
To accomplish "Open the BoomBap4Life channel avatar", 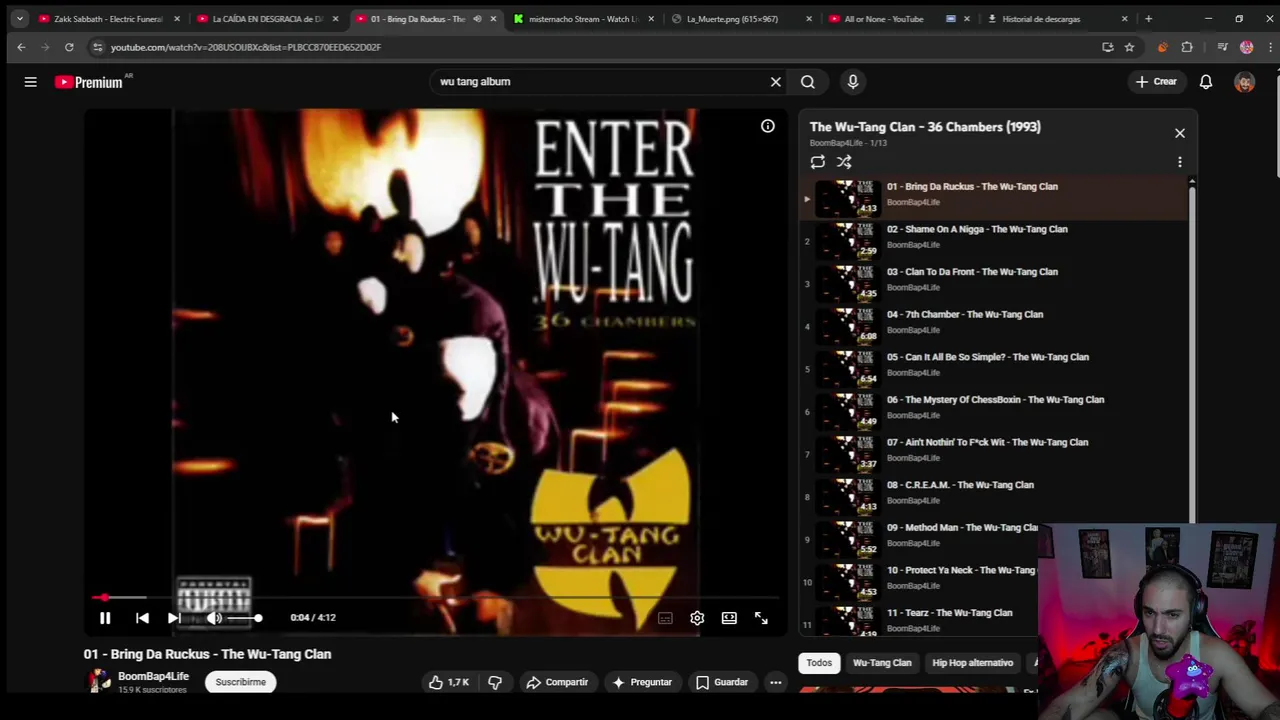I will pos(99,681).
